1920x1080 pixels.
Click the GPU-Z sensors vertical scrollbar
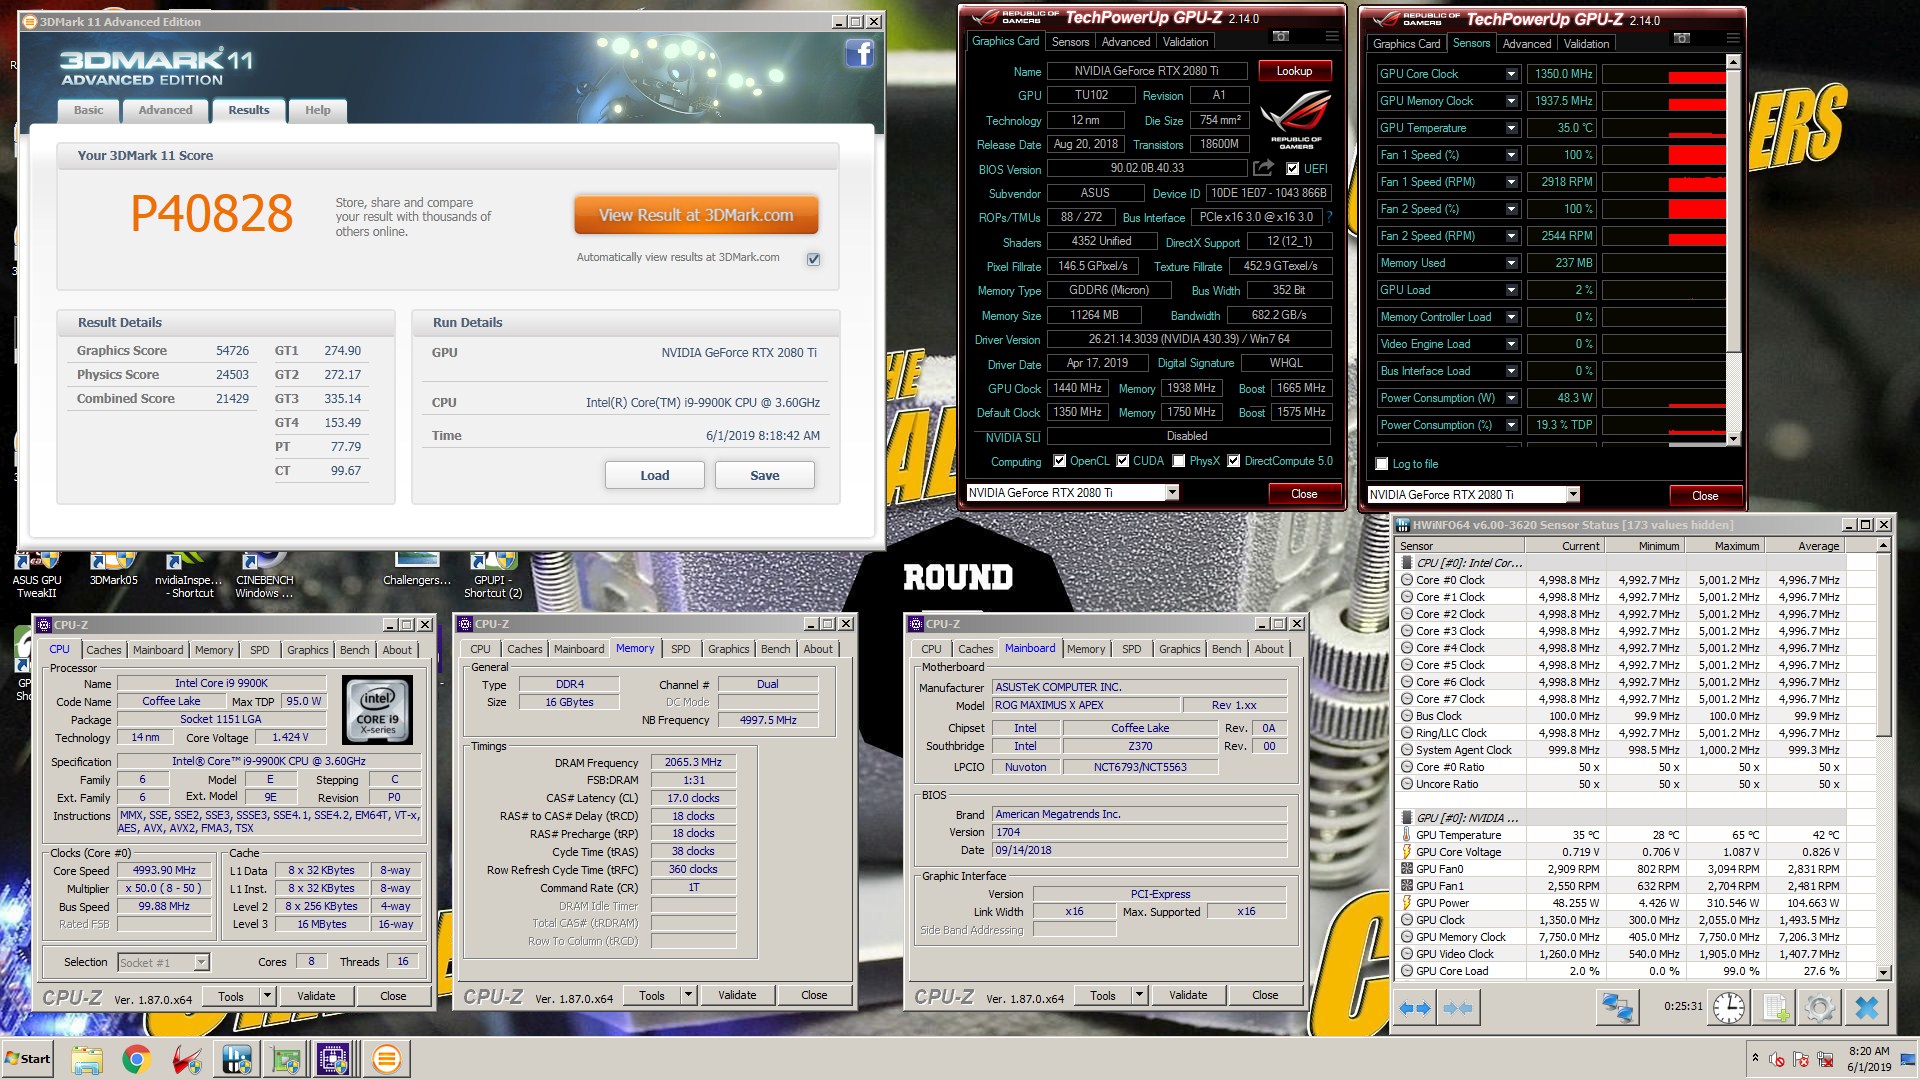coord(1733,250)
